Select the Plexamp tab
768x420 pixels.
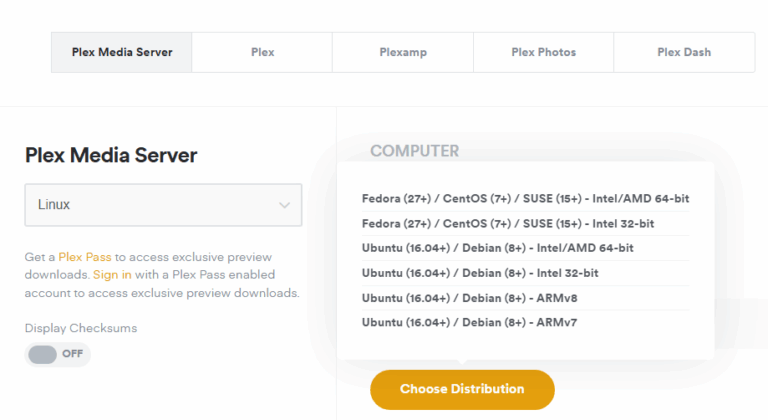403,52
